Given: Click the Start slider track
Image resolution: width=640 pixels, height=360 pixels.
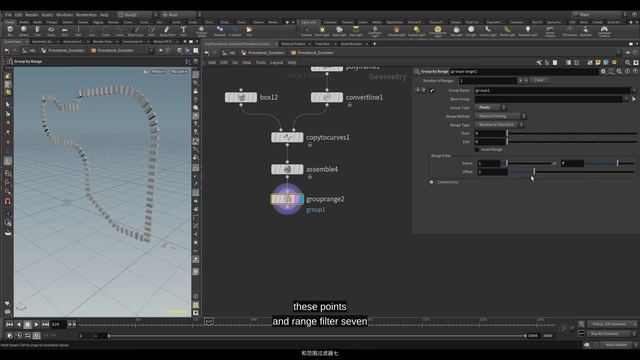Looking at the screenshot, I should (572, 133).
